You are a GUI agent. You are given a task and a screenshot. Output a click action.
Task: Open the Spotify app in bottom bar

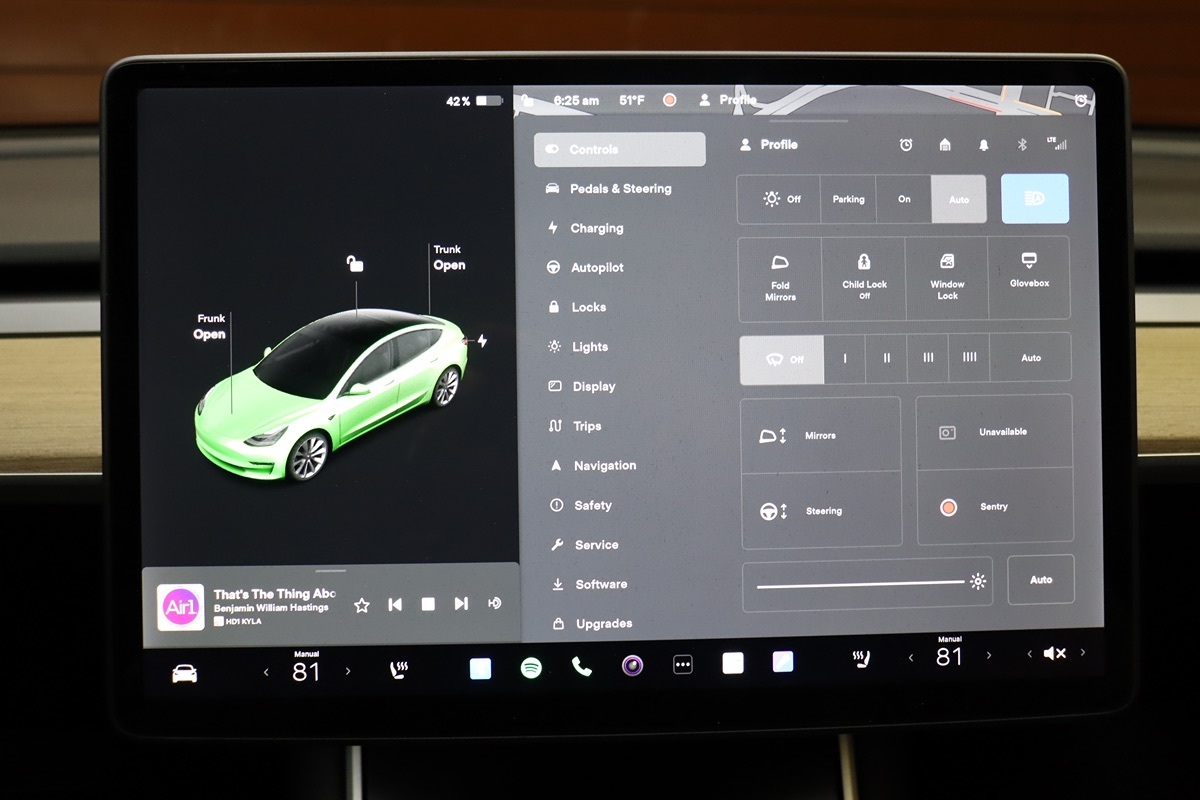[531, 667]
